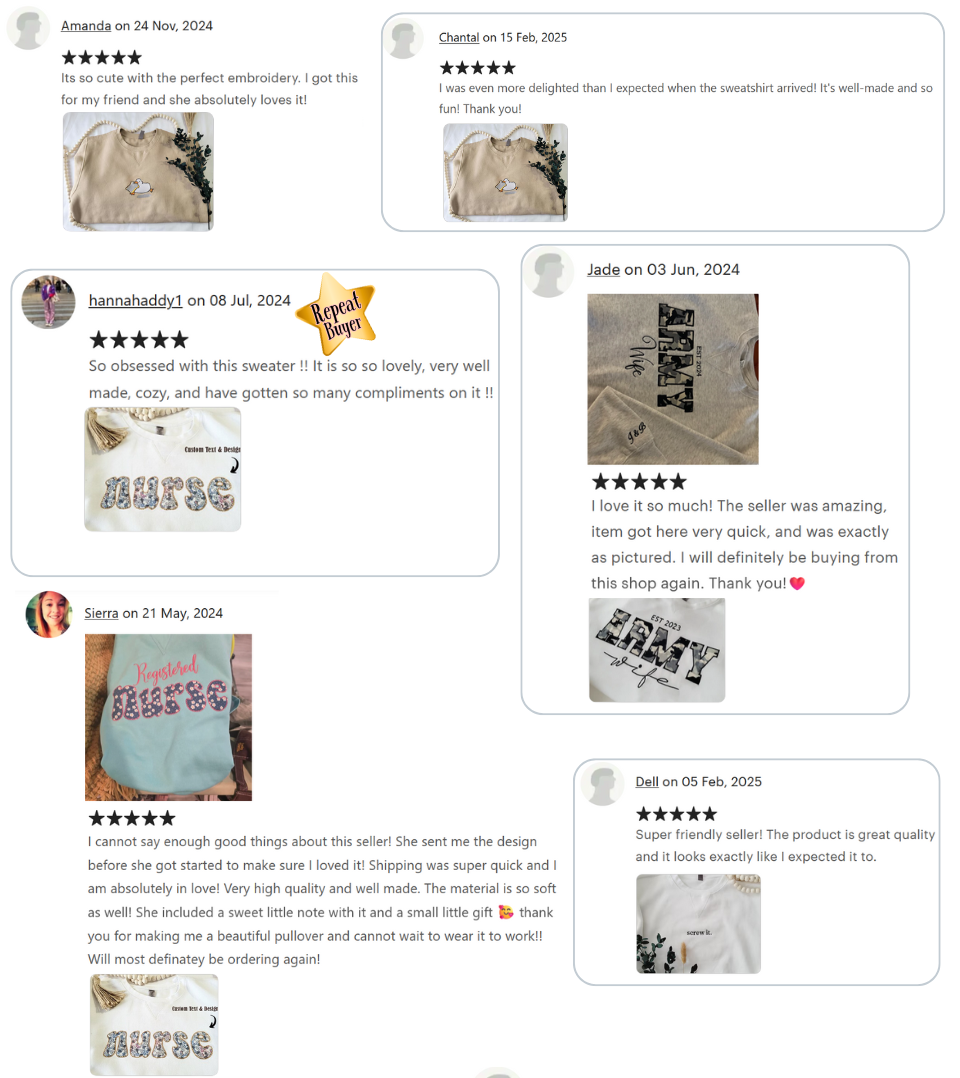960x1078 pixels.
Task: Click Jade's default avatar icon
Action: 549,272
